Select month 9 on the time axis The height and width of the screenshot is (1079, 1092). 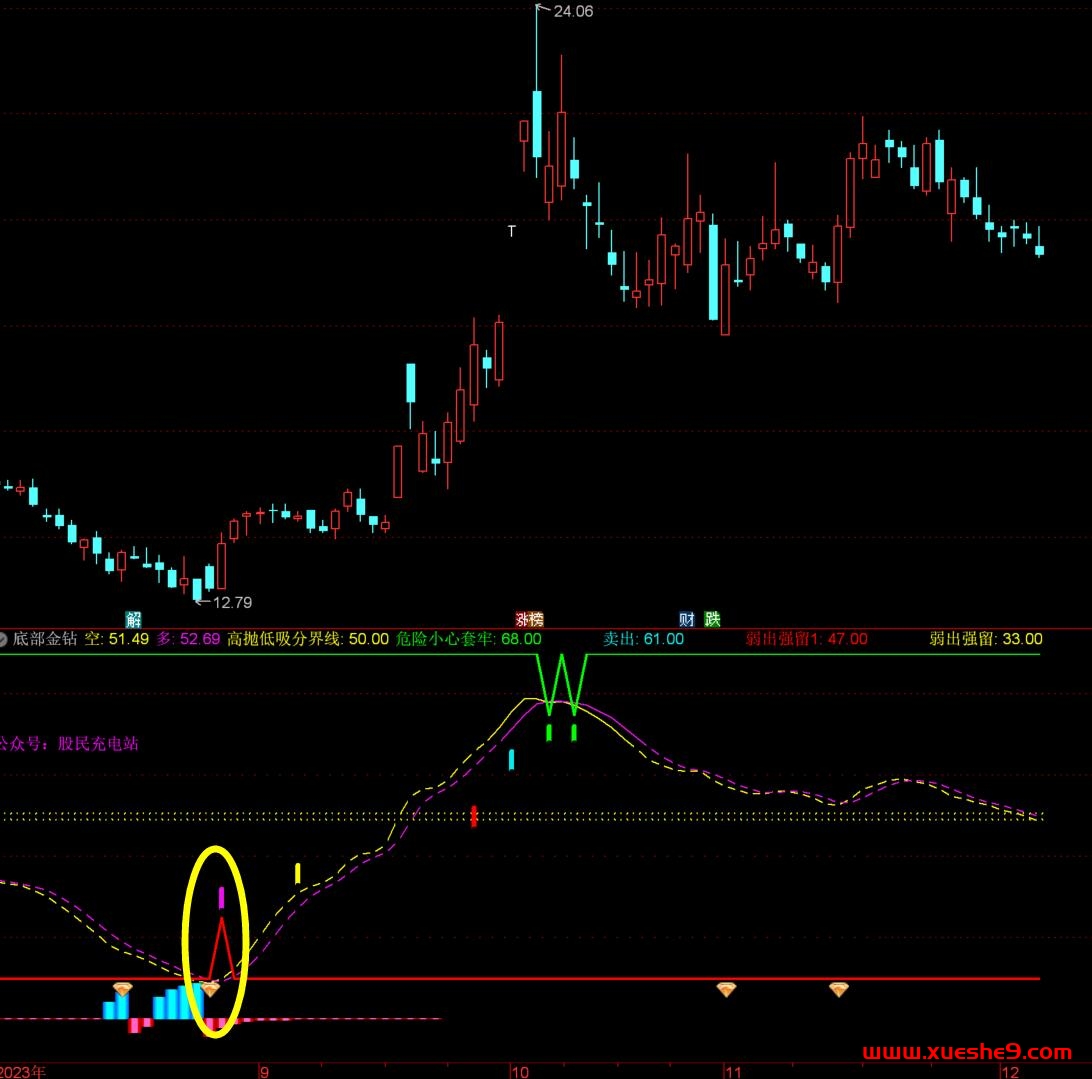265,1072
